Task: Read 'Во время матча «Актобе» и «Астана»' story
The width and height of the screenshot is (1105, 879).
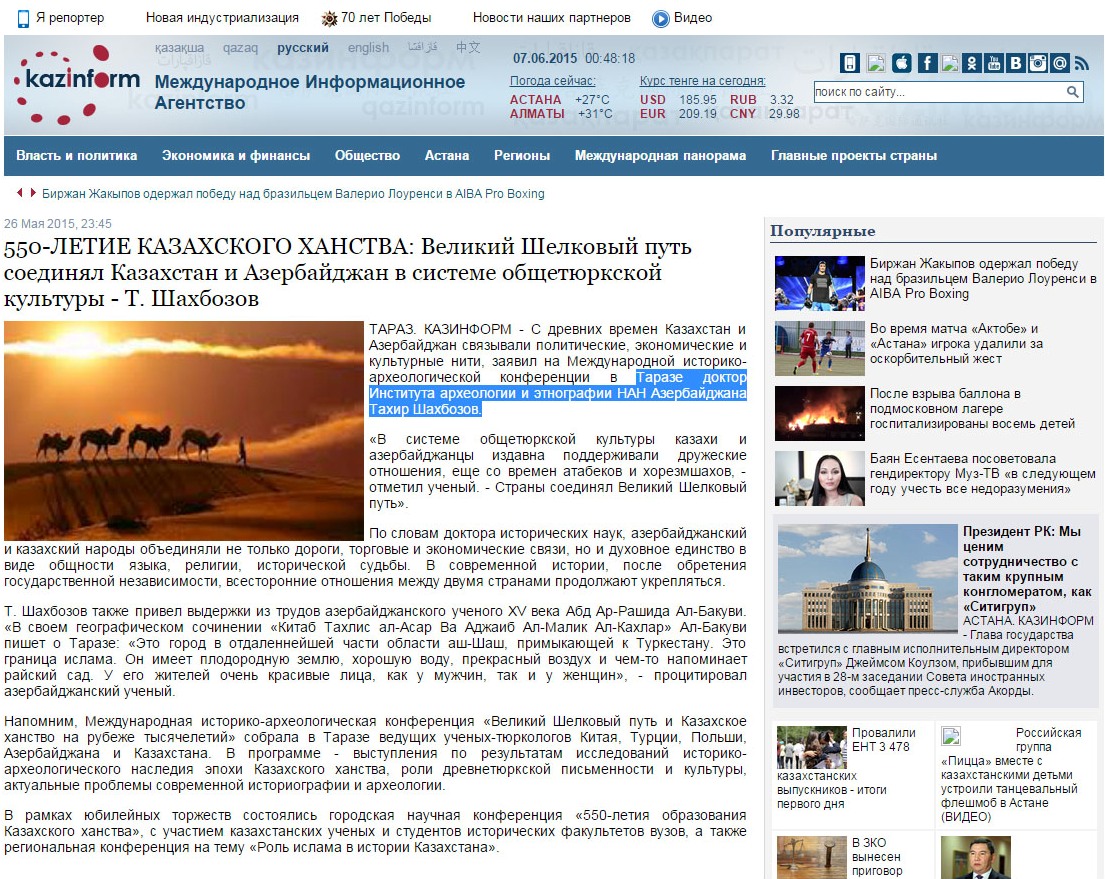Action: (x=956, y=344)
